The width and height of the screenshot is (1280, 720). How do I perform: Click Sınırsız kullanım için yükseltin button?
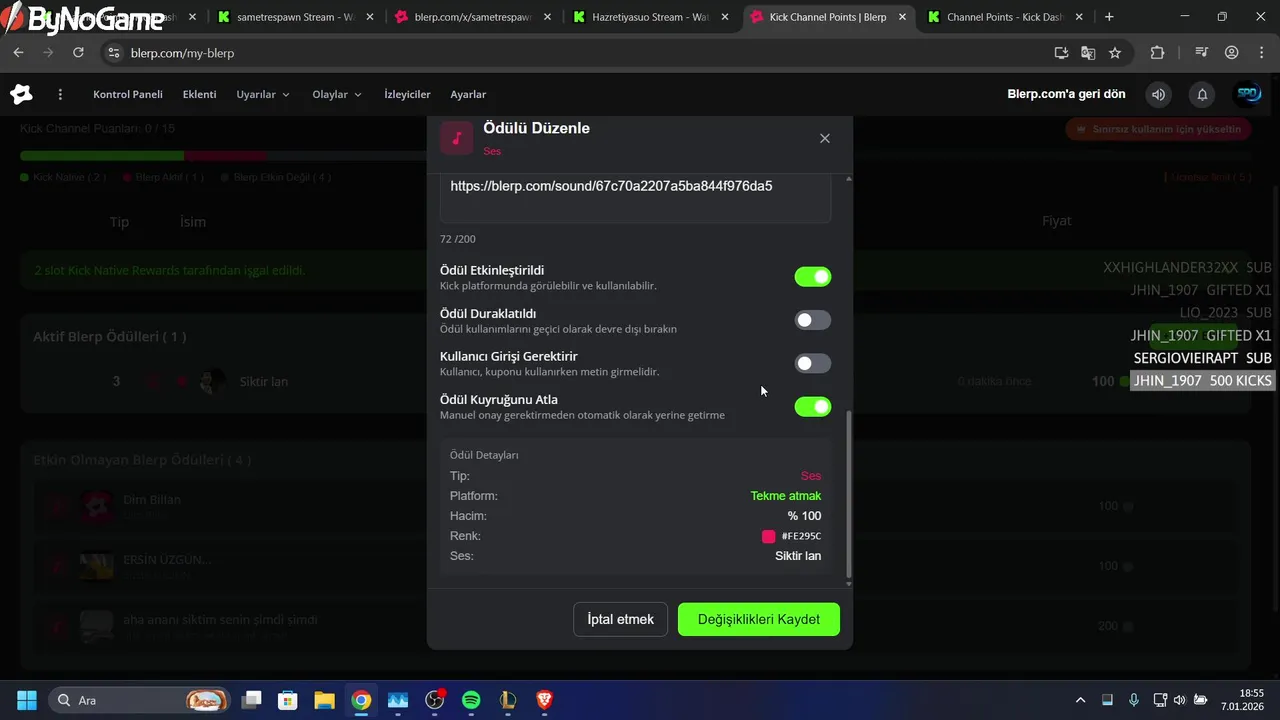pyautogui.click(x=1158, y=129)
